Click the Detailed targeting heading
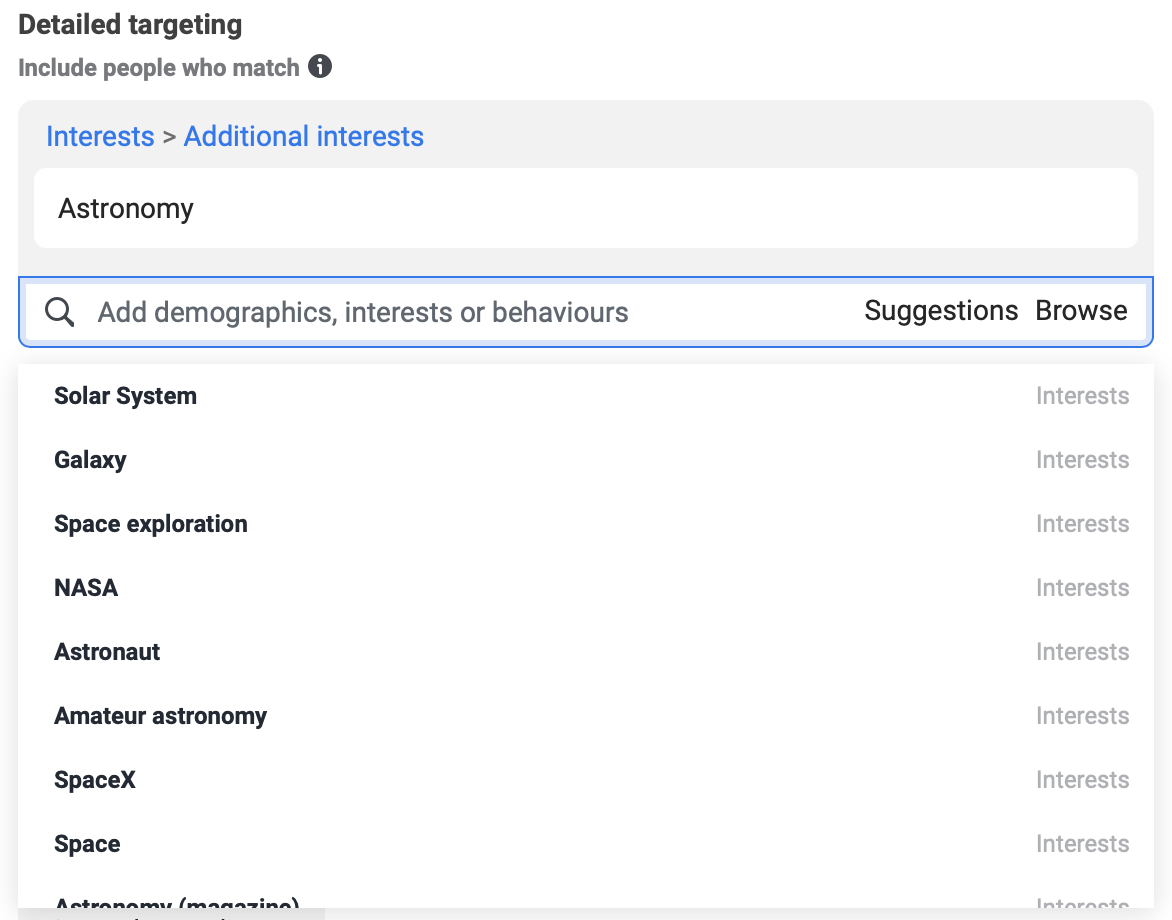 pos(130,25)
